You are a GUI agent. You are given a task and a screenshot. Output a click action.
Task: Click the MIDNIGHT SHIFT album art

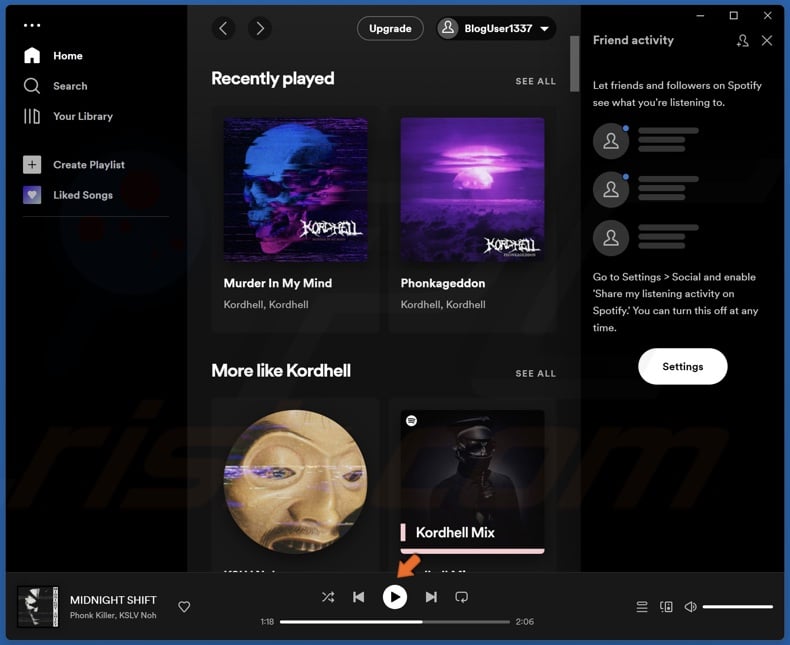[38, 607]
